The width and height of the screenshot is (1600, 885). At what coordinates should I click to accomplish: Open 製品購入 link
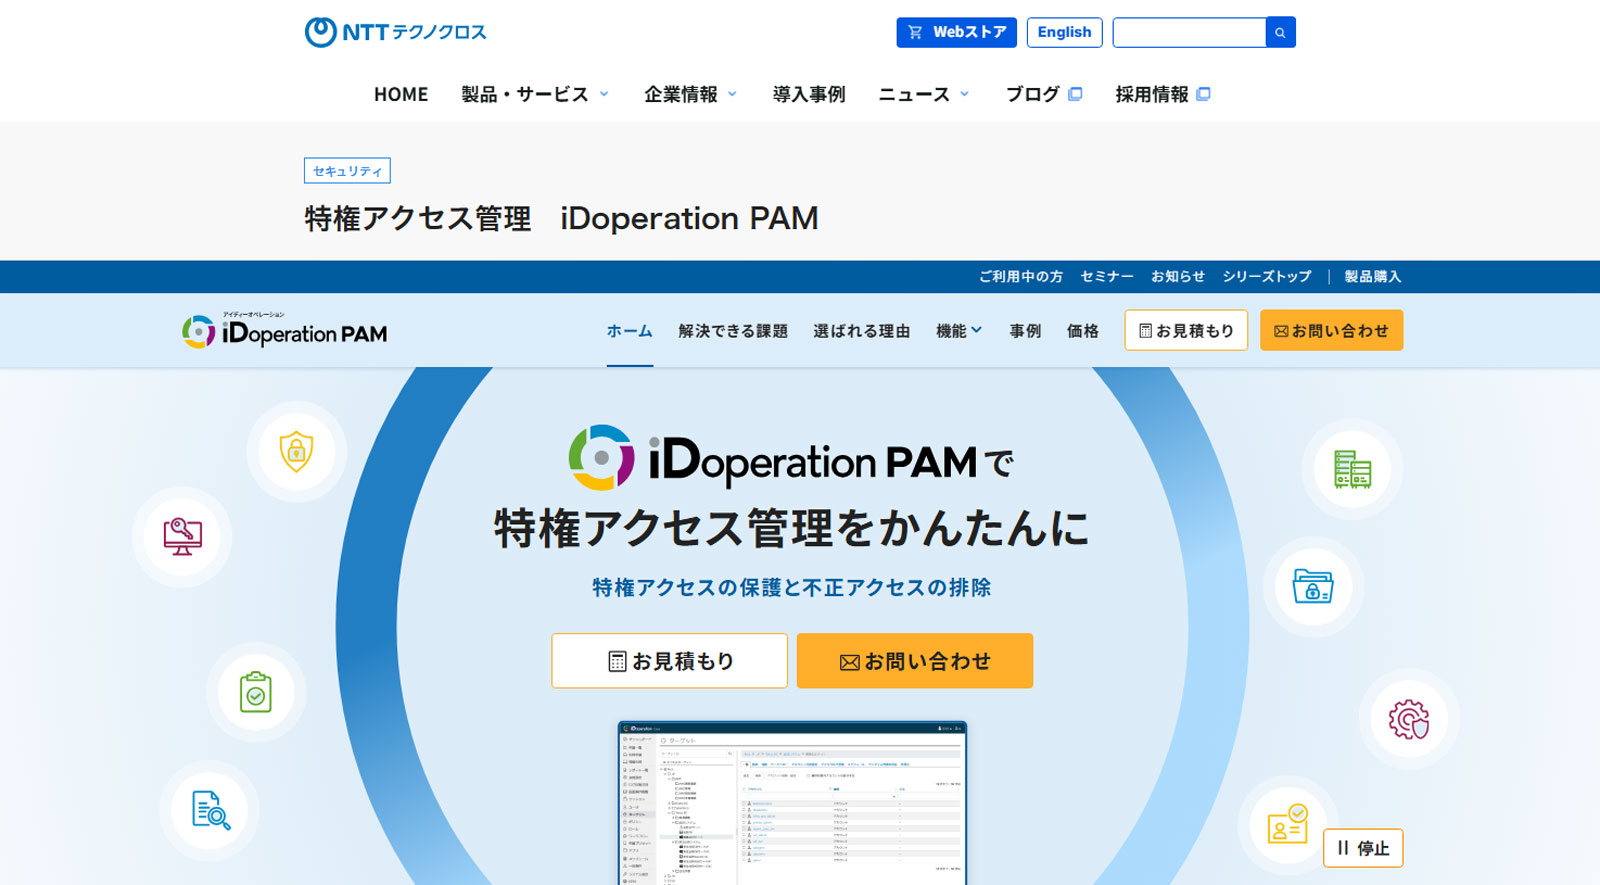pyautogui.click(x=1373, y=277)
